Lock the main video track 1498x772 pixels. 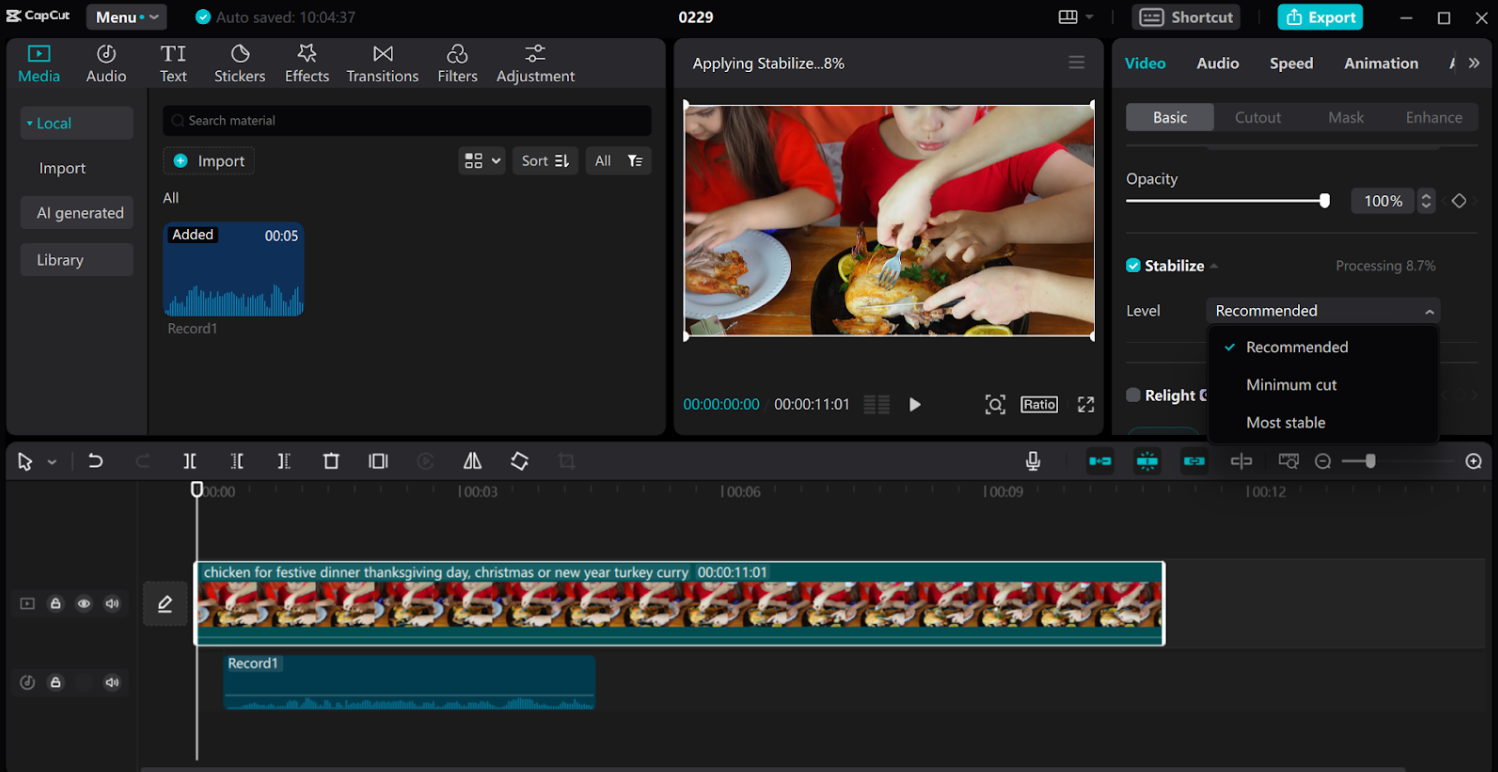55,603
